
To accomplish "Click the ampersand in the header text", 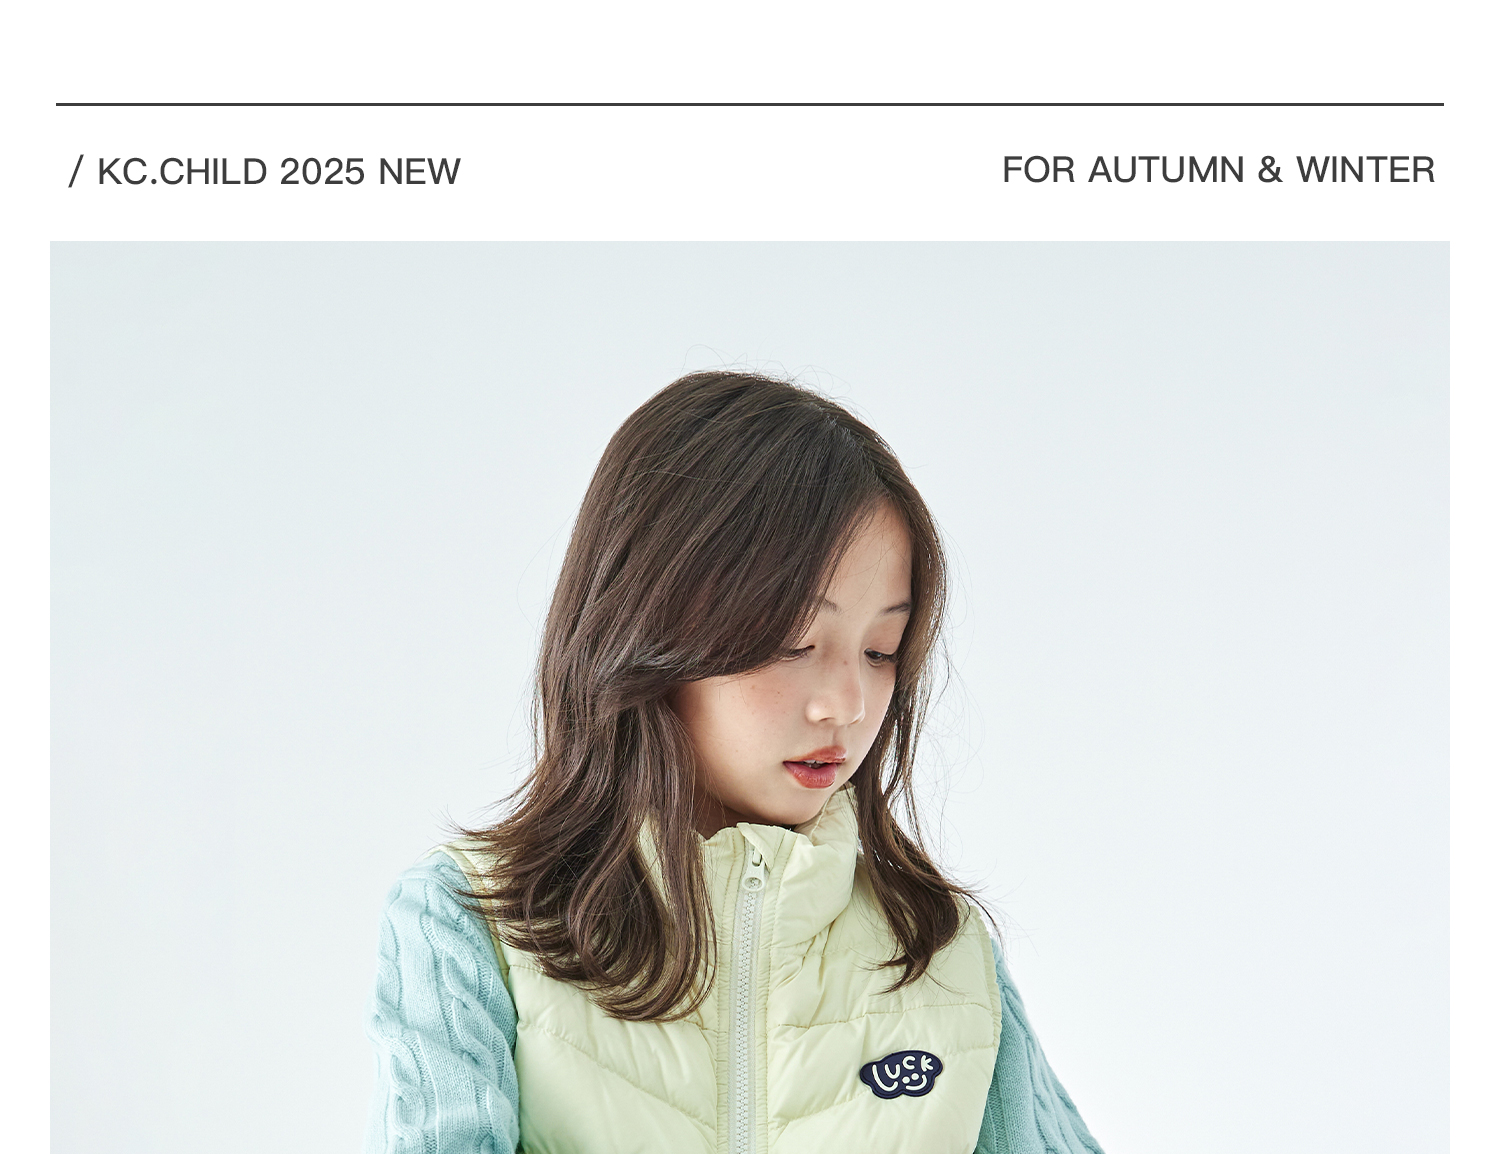I will [x=1269, y=170].
